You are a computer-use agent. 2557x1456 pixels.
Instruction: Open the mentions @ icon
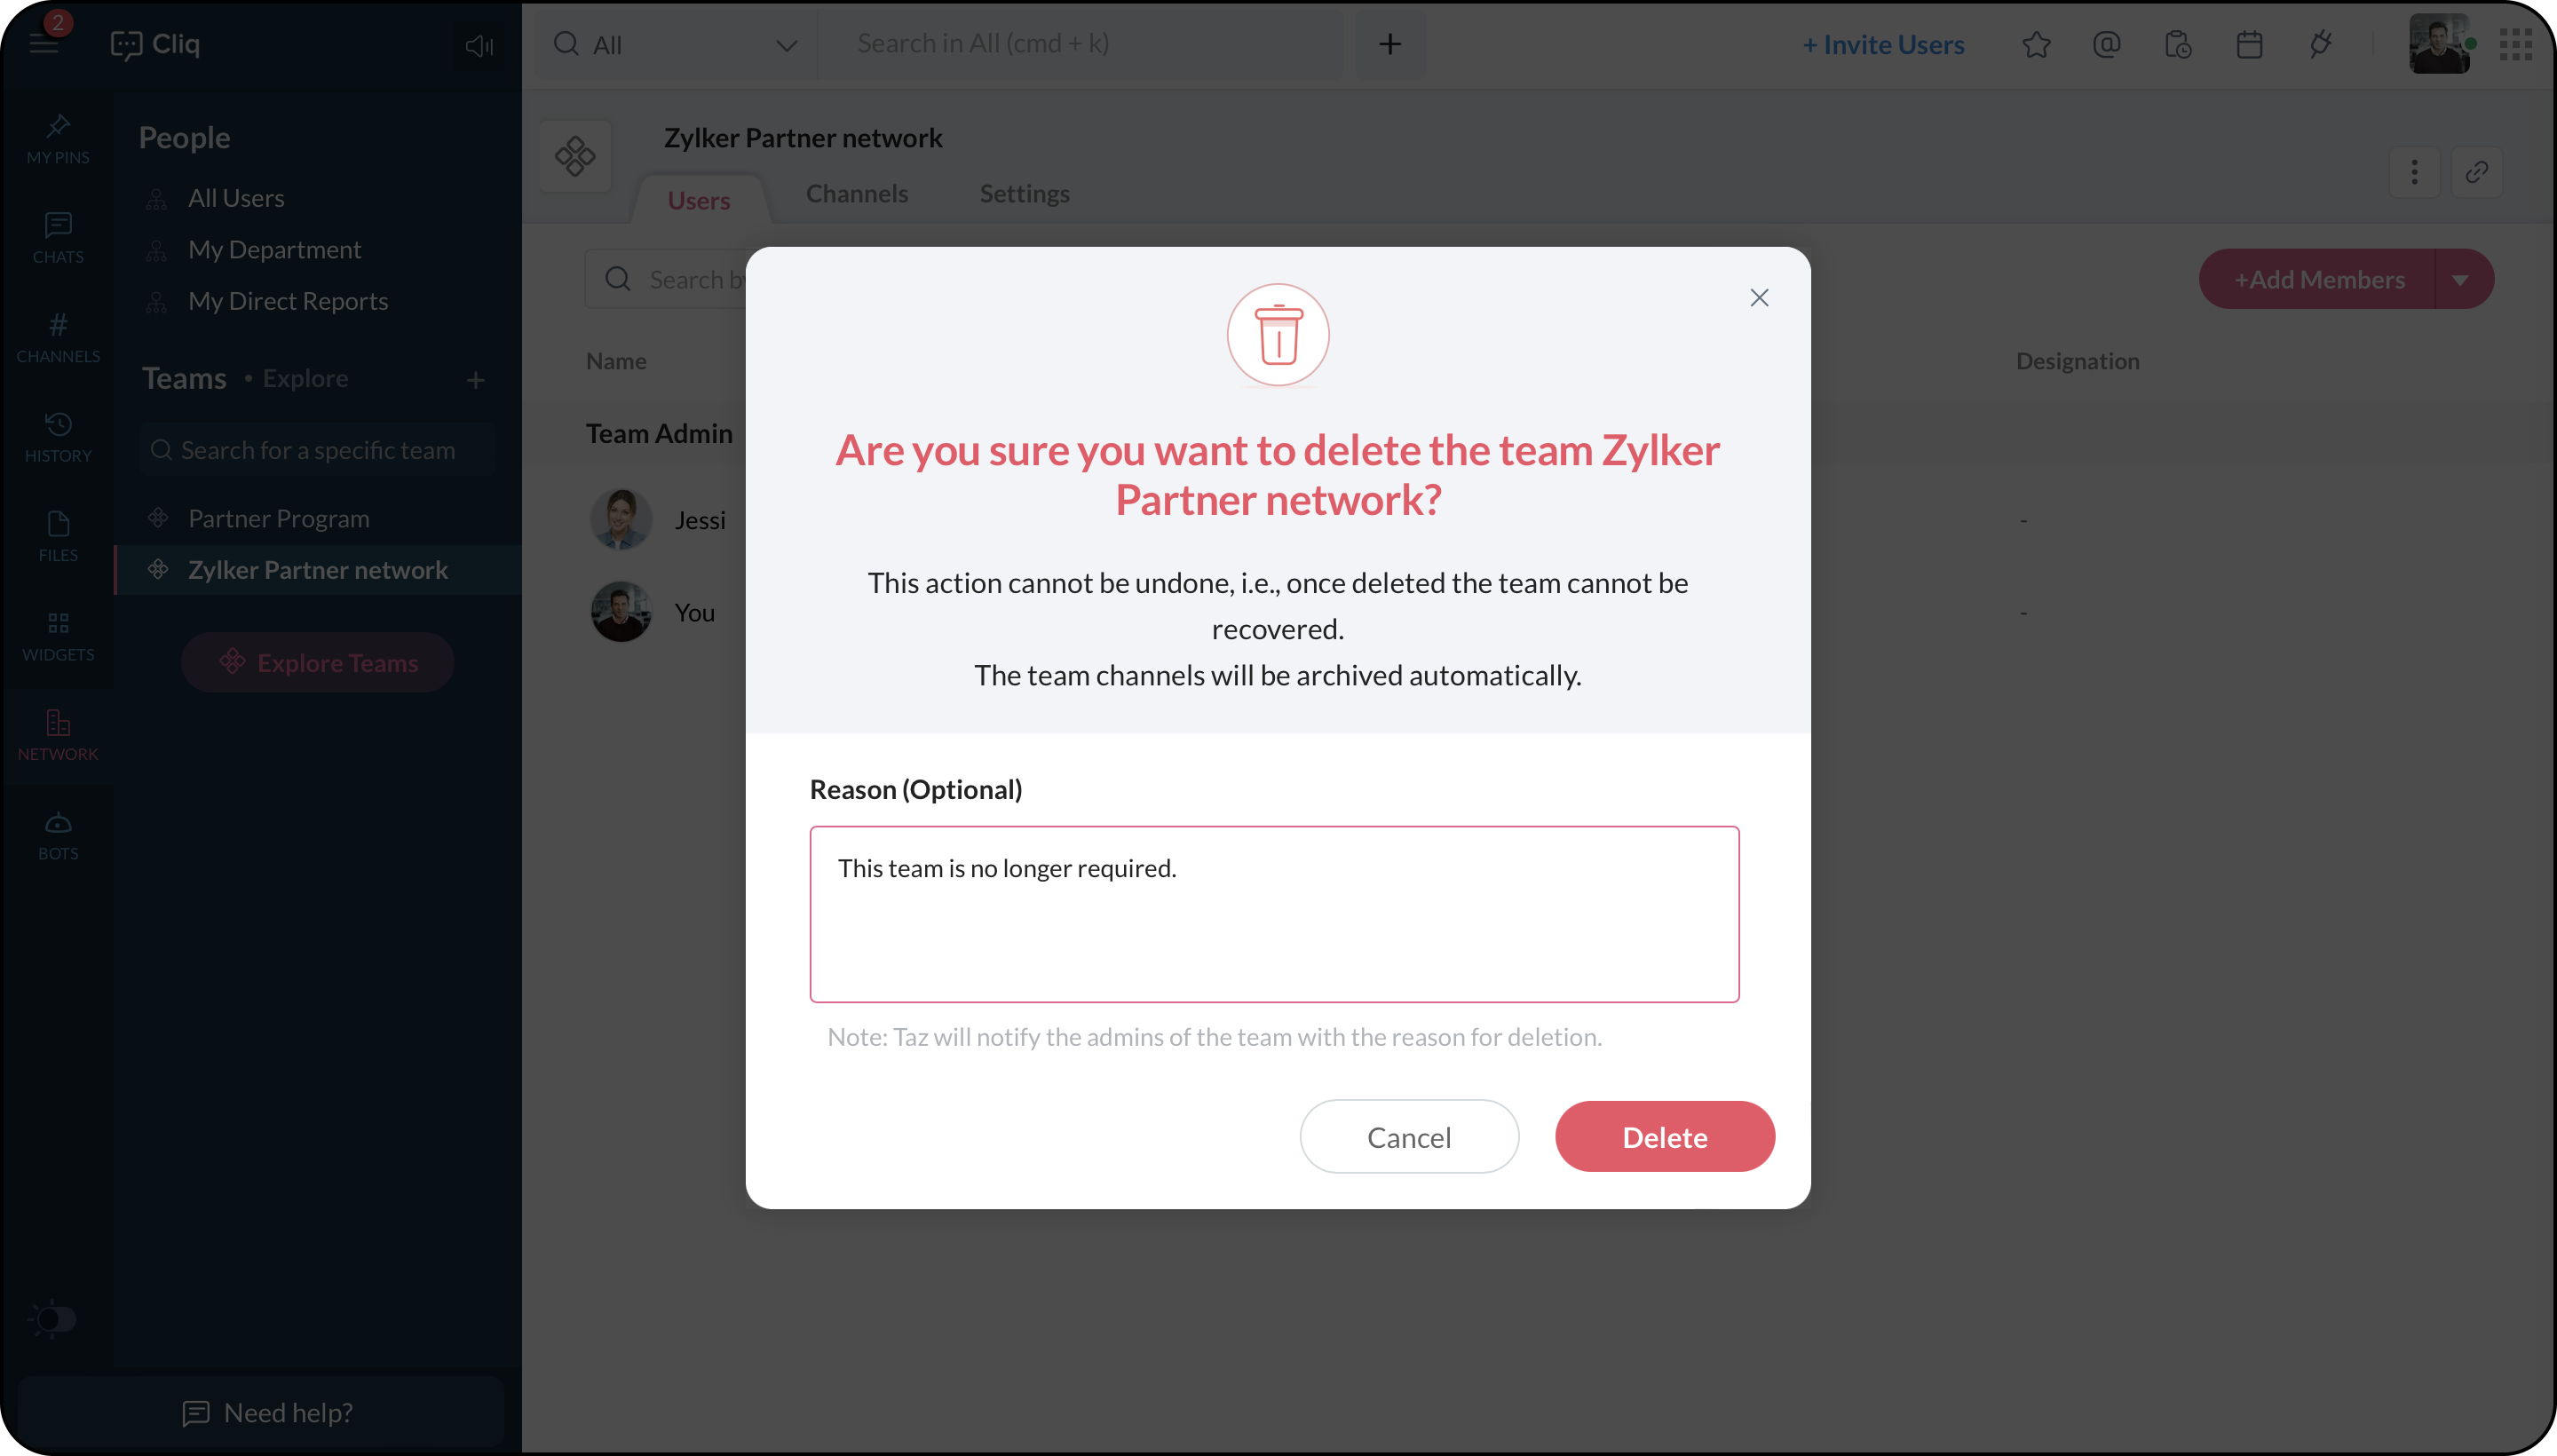[2106, 45]
